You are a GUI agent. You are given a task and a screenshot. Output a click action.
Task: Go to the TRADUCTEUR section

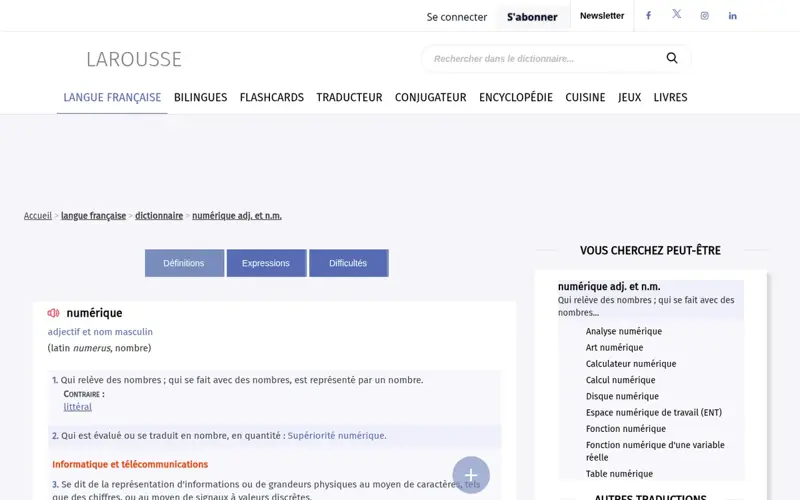point(349,97)
